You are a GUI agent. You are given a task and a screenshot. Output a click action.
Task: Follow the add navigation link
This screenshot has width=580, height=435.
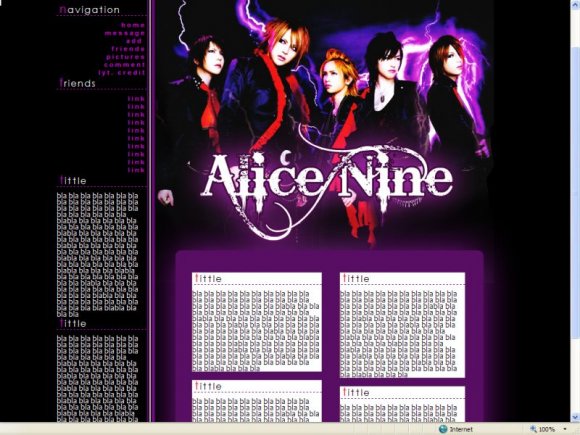[134, 41]
